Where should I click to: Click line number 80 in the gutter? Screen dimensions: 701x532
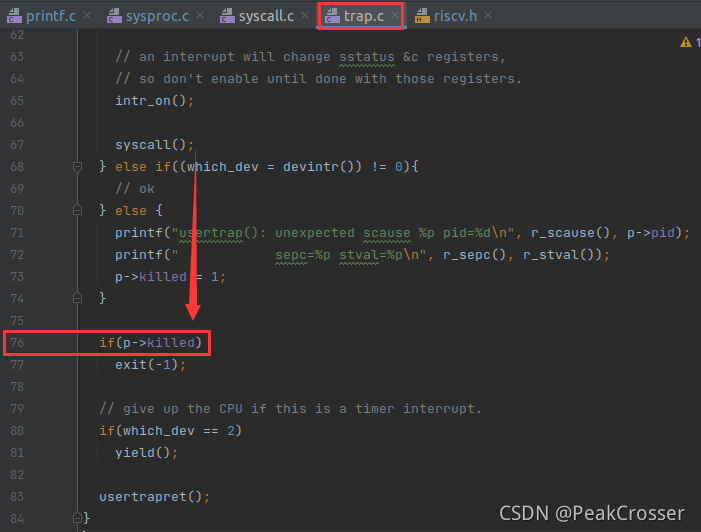click(x=17, y=431)
